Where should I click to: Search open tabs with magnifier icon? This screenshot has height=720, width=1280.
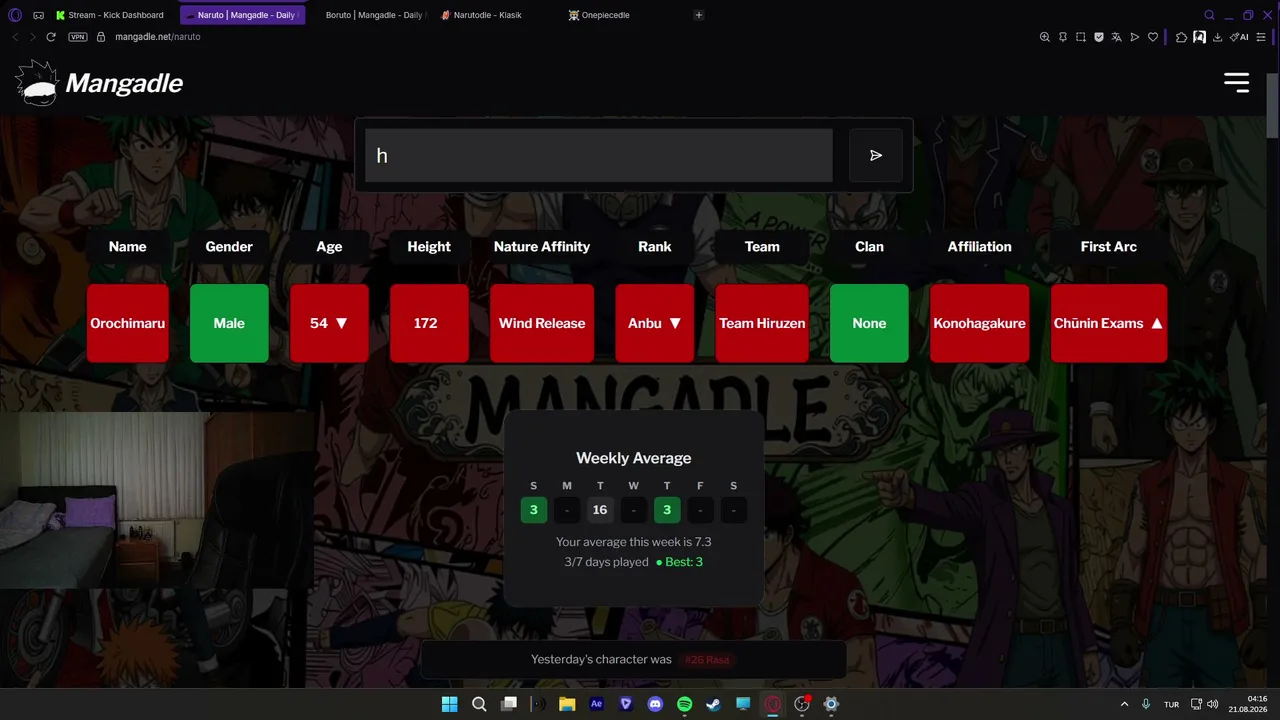coord(1209,15)
